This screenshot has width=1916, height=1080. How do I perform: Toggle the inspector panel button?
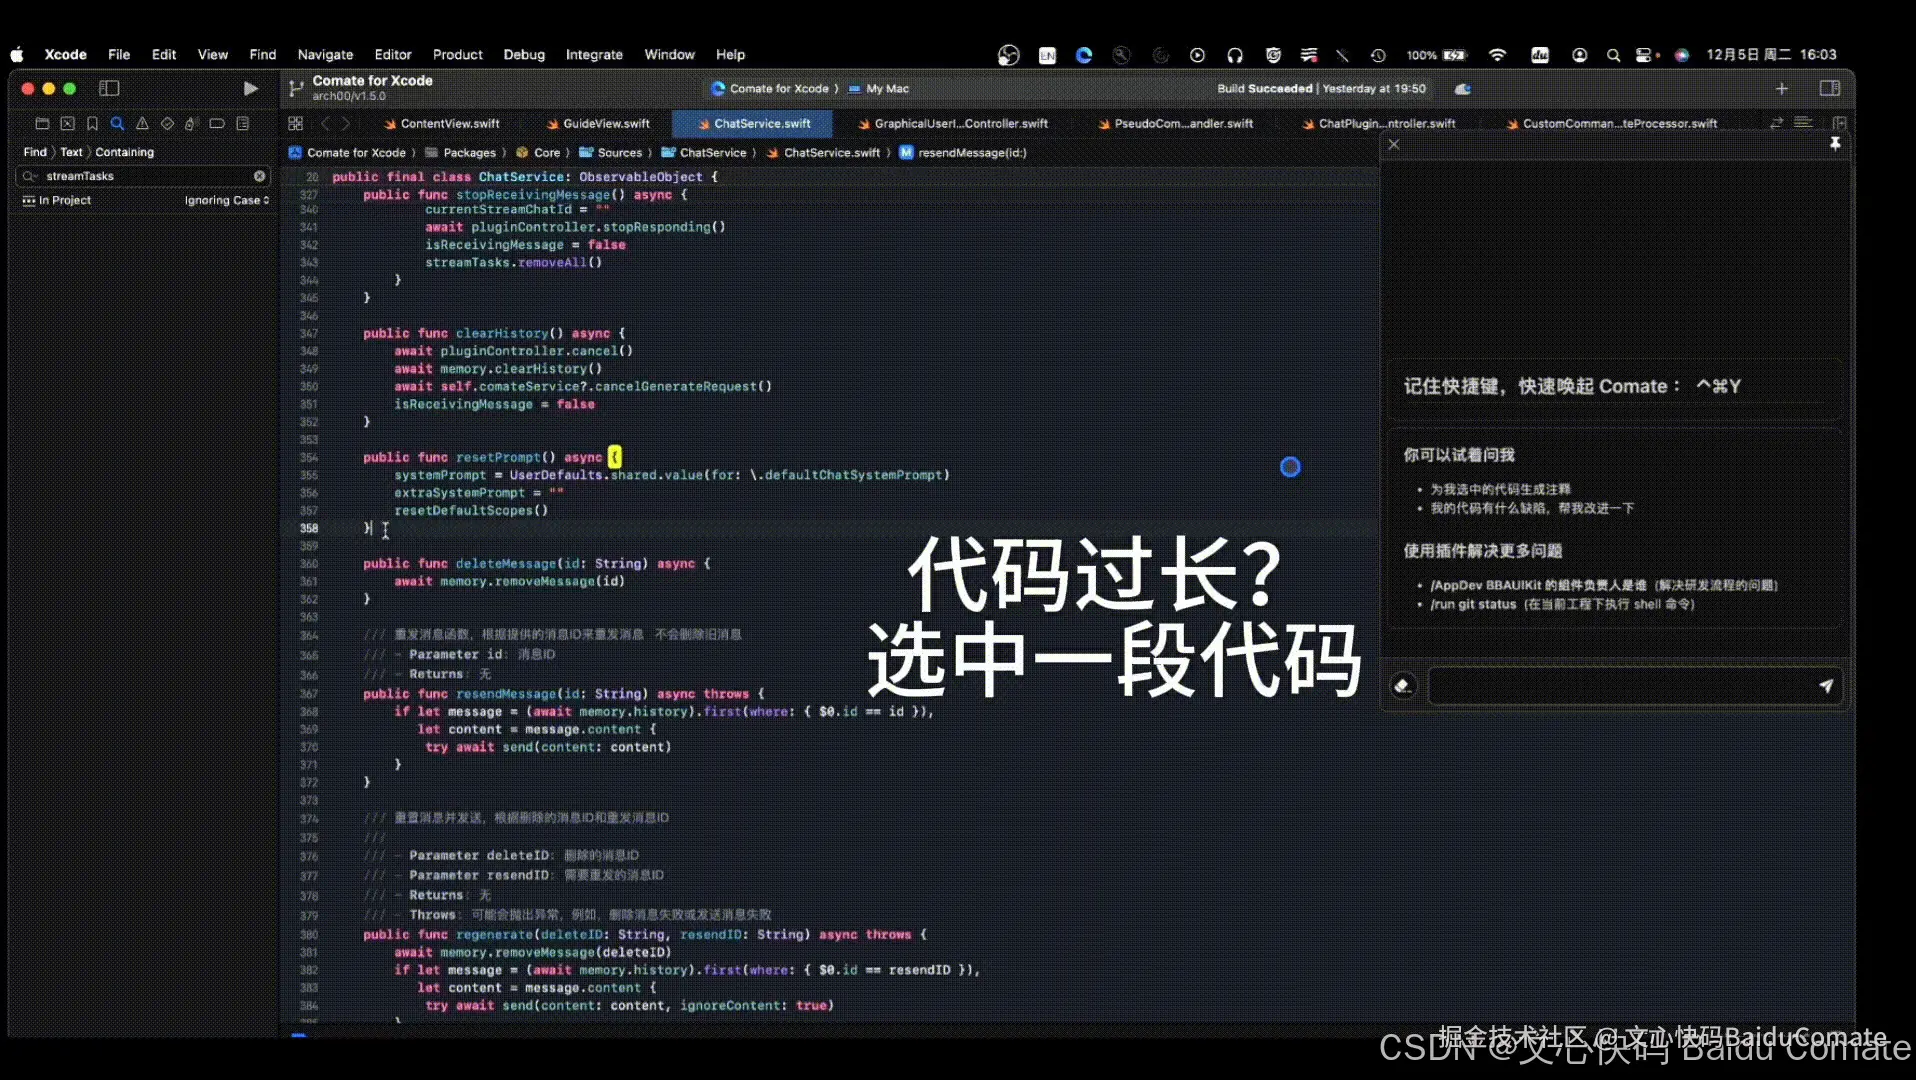[x=1830, y=89]
